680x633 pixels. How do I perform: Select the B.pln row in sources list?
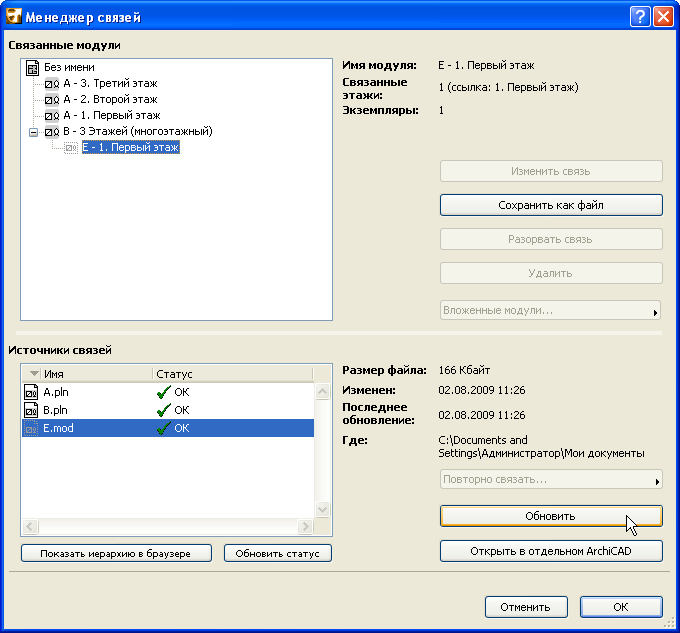[168, 410]
